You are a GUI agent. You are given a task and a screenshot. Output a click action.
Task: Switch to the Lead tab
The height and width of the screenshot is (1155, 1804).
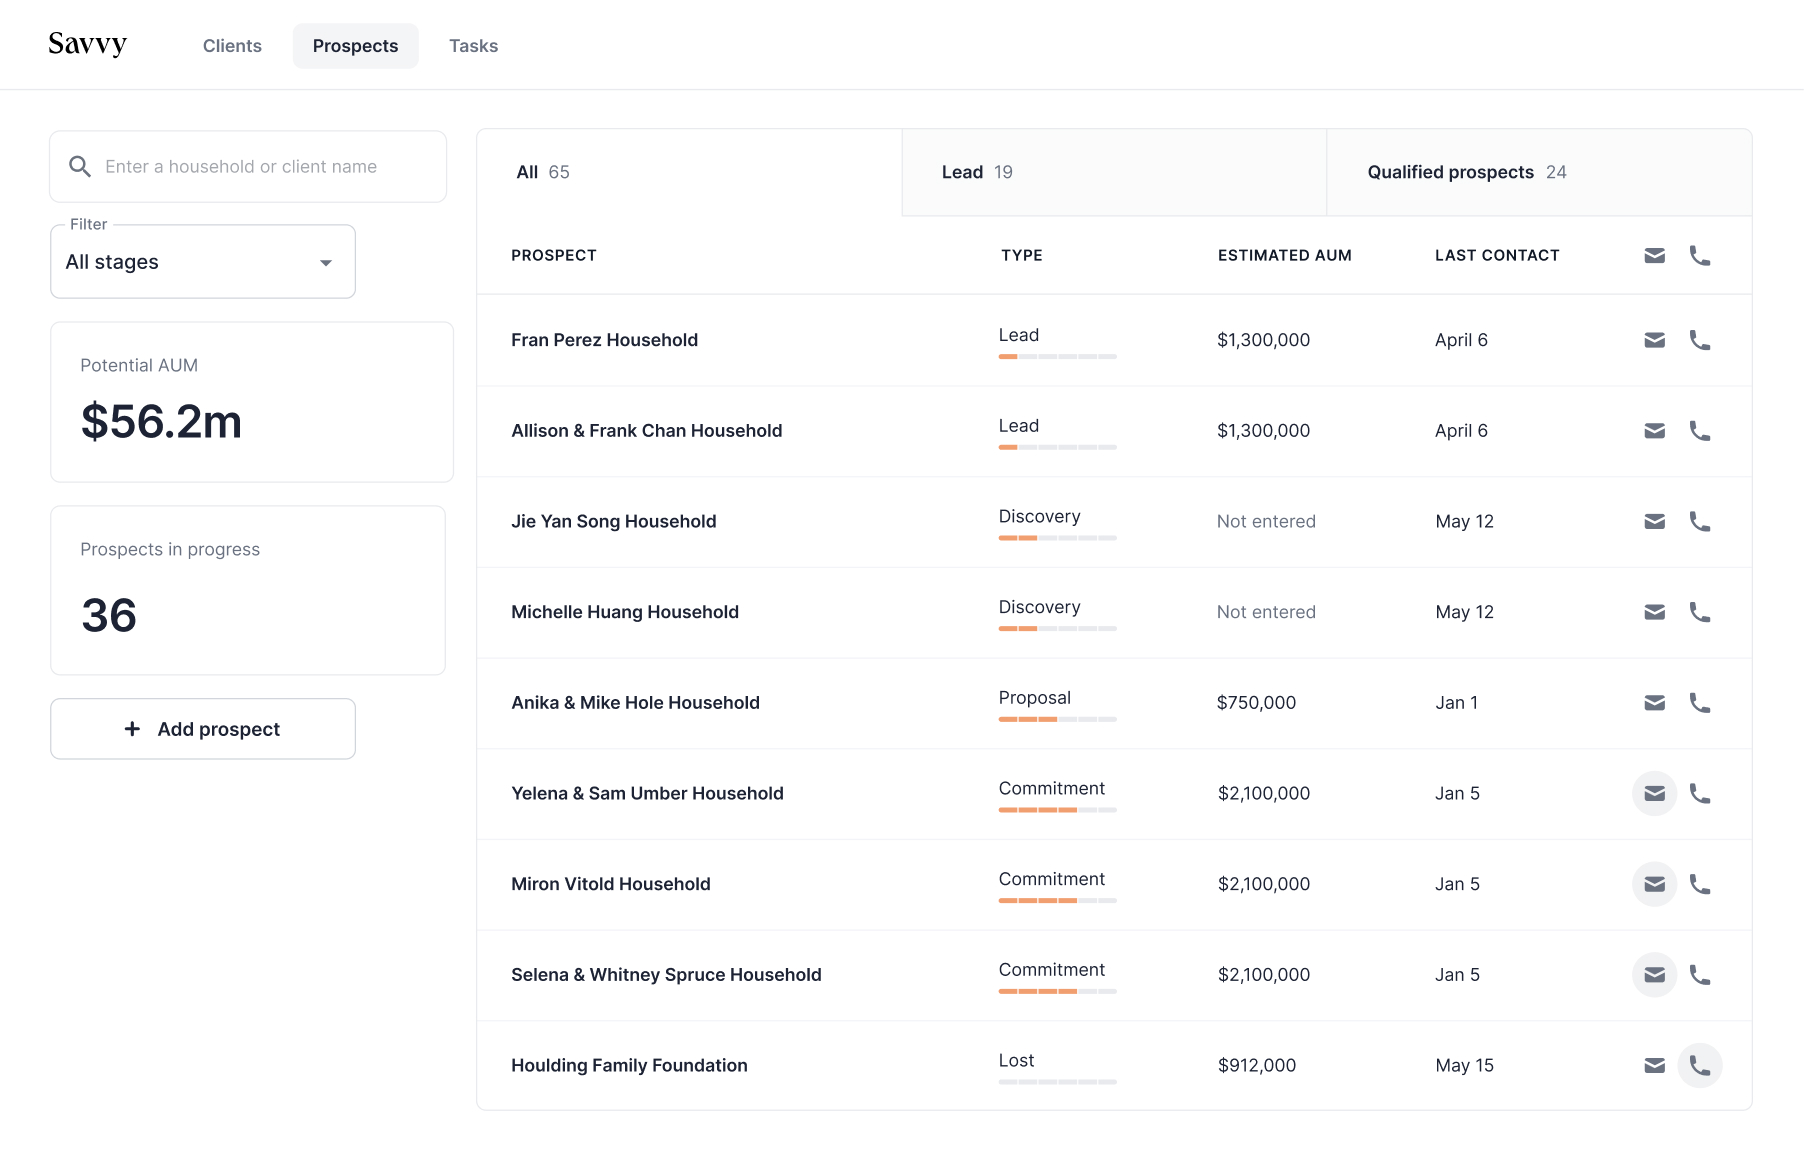pos(1113,172)
